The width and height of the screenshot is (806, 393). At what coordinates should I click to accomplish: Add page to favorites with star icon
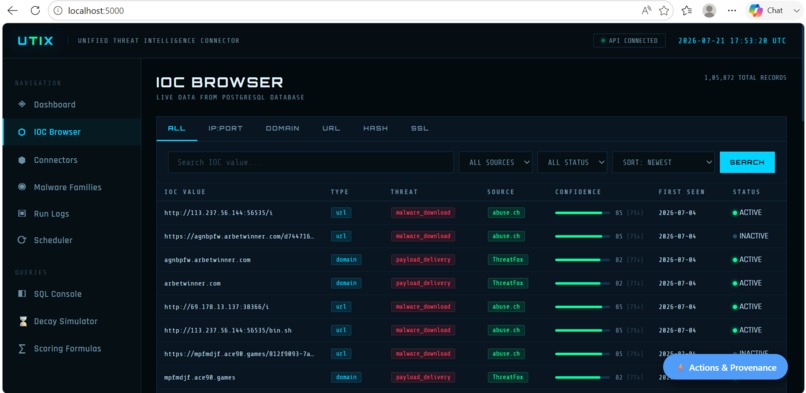pyautogui.click(x=664, y=10)
